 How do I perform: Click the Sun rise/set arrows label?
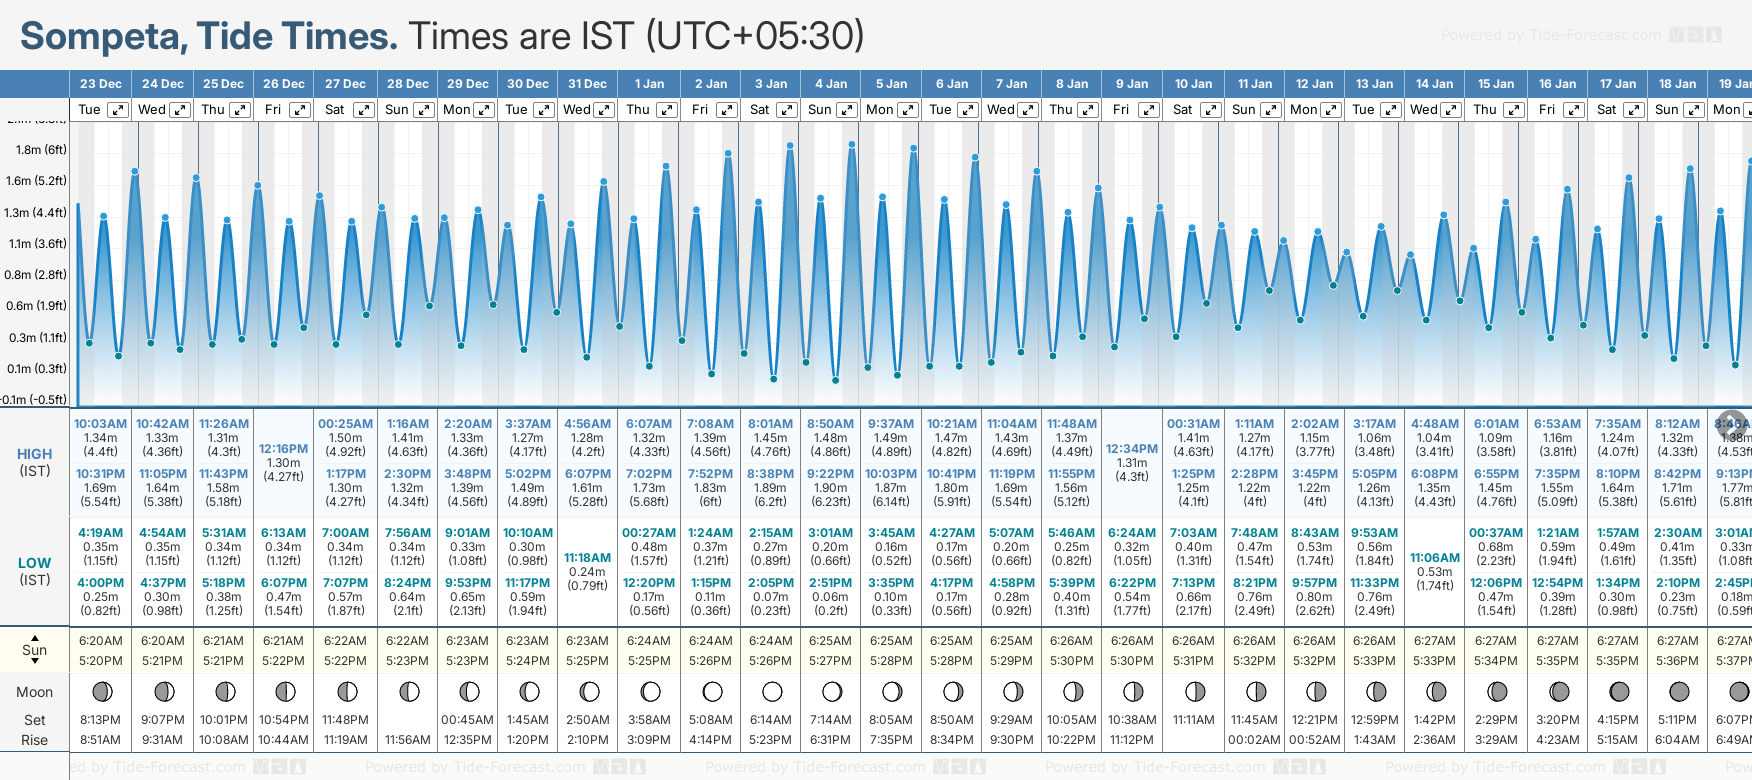coord(35,650)
